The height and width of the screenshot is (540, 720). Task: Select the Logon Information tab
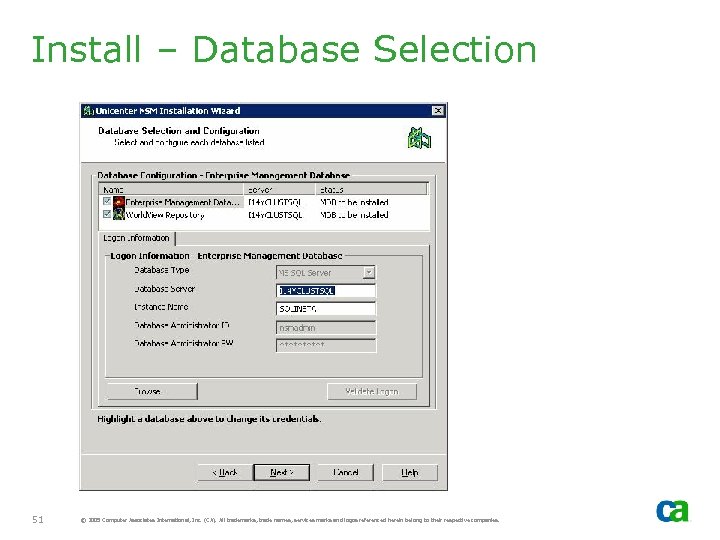136,238
